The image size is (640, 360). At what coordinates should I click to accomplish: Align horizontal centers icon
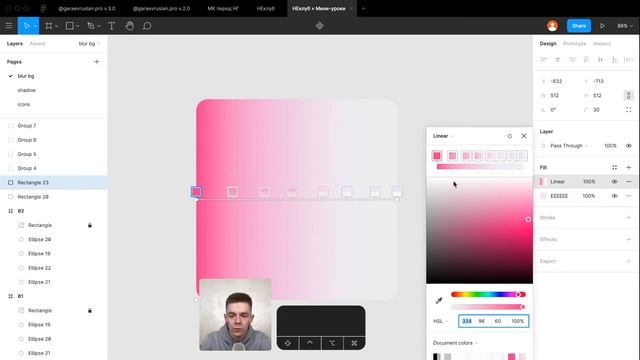pos(558,60)
